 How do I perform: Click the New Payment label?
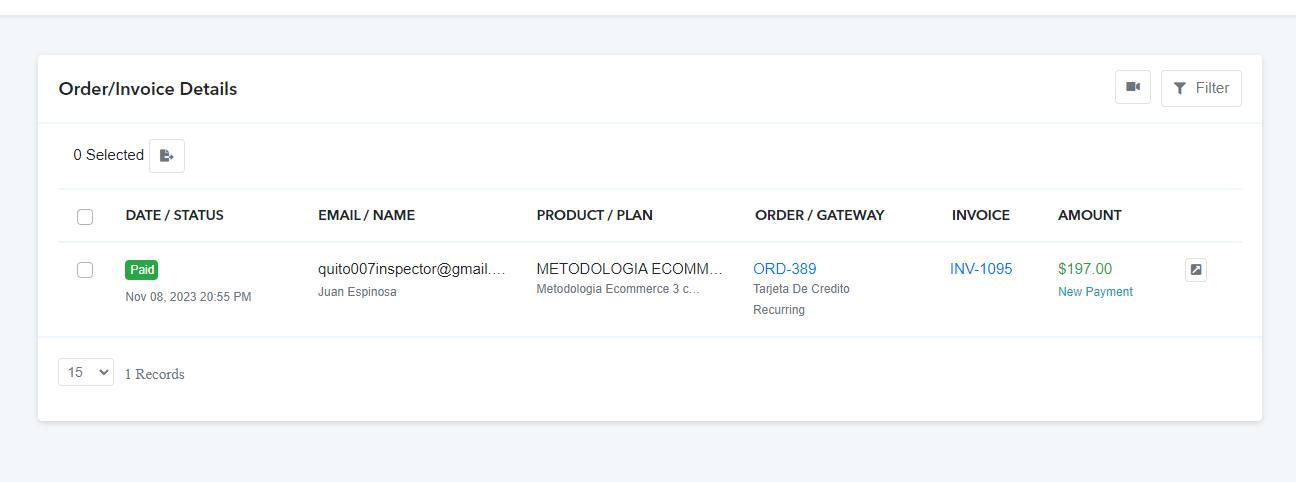[x=1095, y=292]
